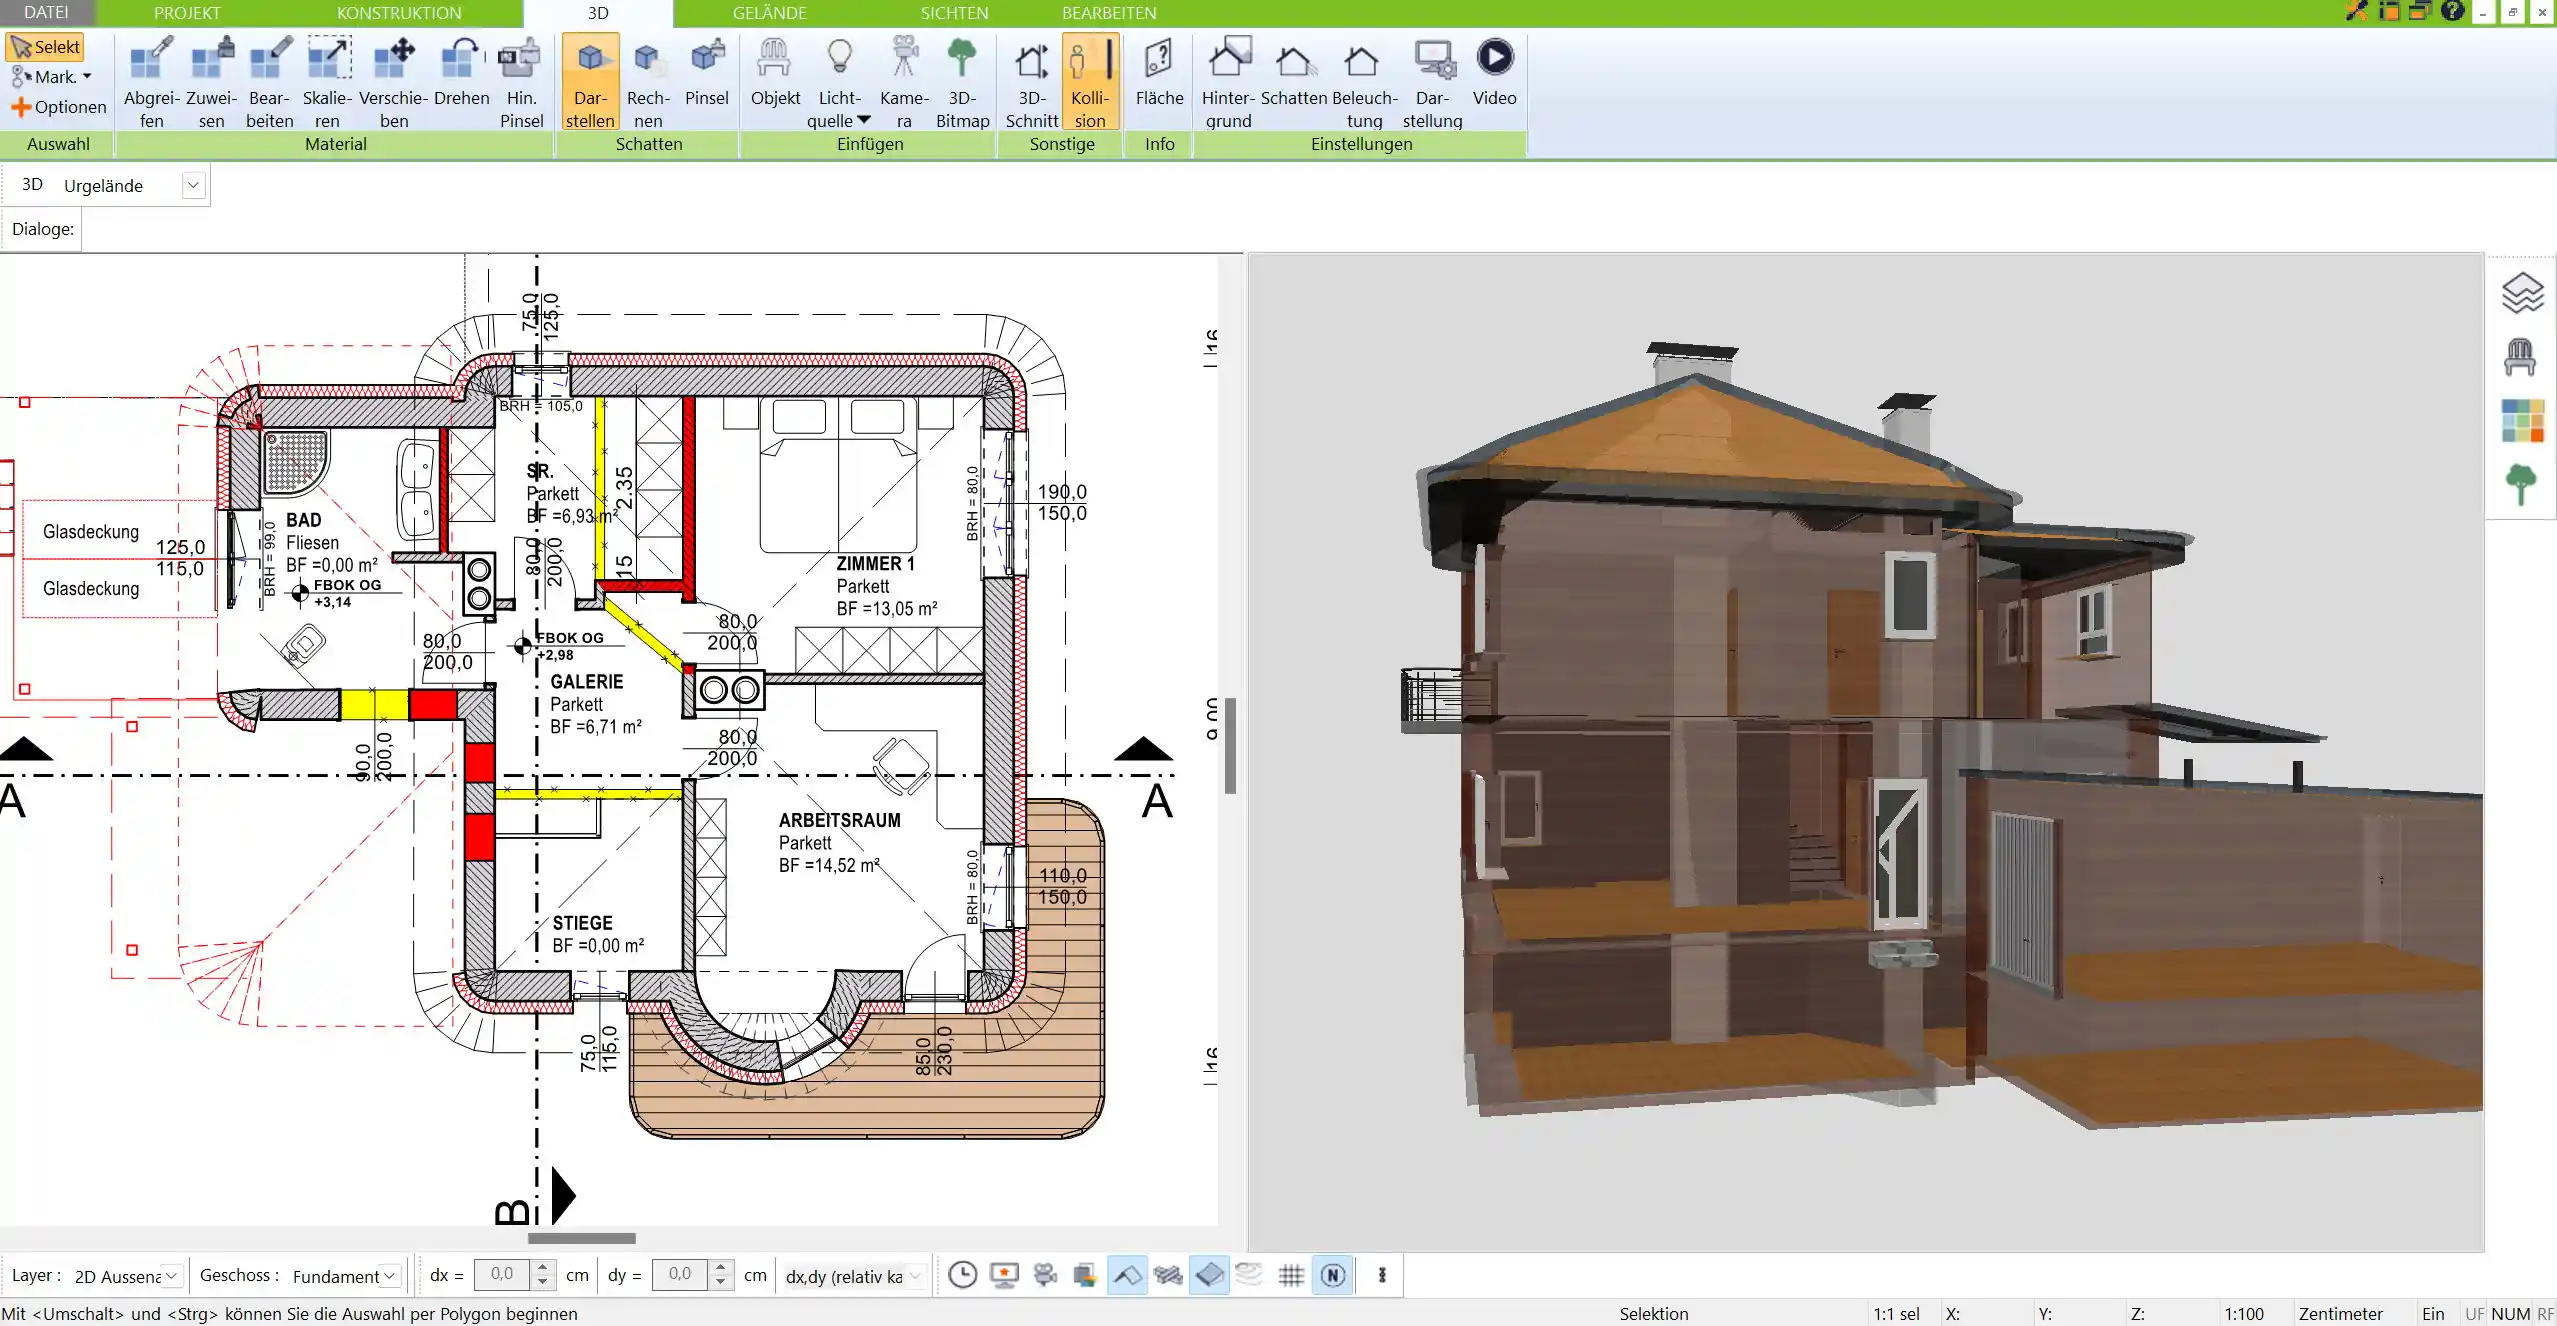
Task: Open the bottom toolbar overflow dots
Action: pyautogui.click(x=1382, y=1275)
